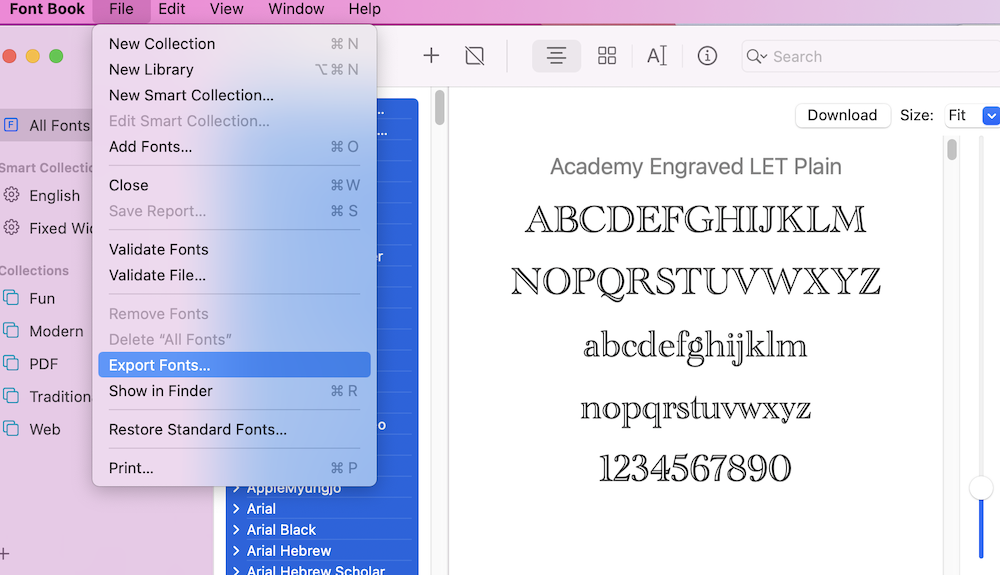Choose Add Fonts menu item

tap(234, 147)
